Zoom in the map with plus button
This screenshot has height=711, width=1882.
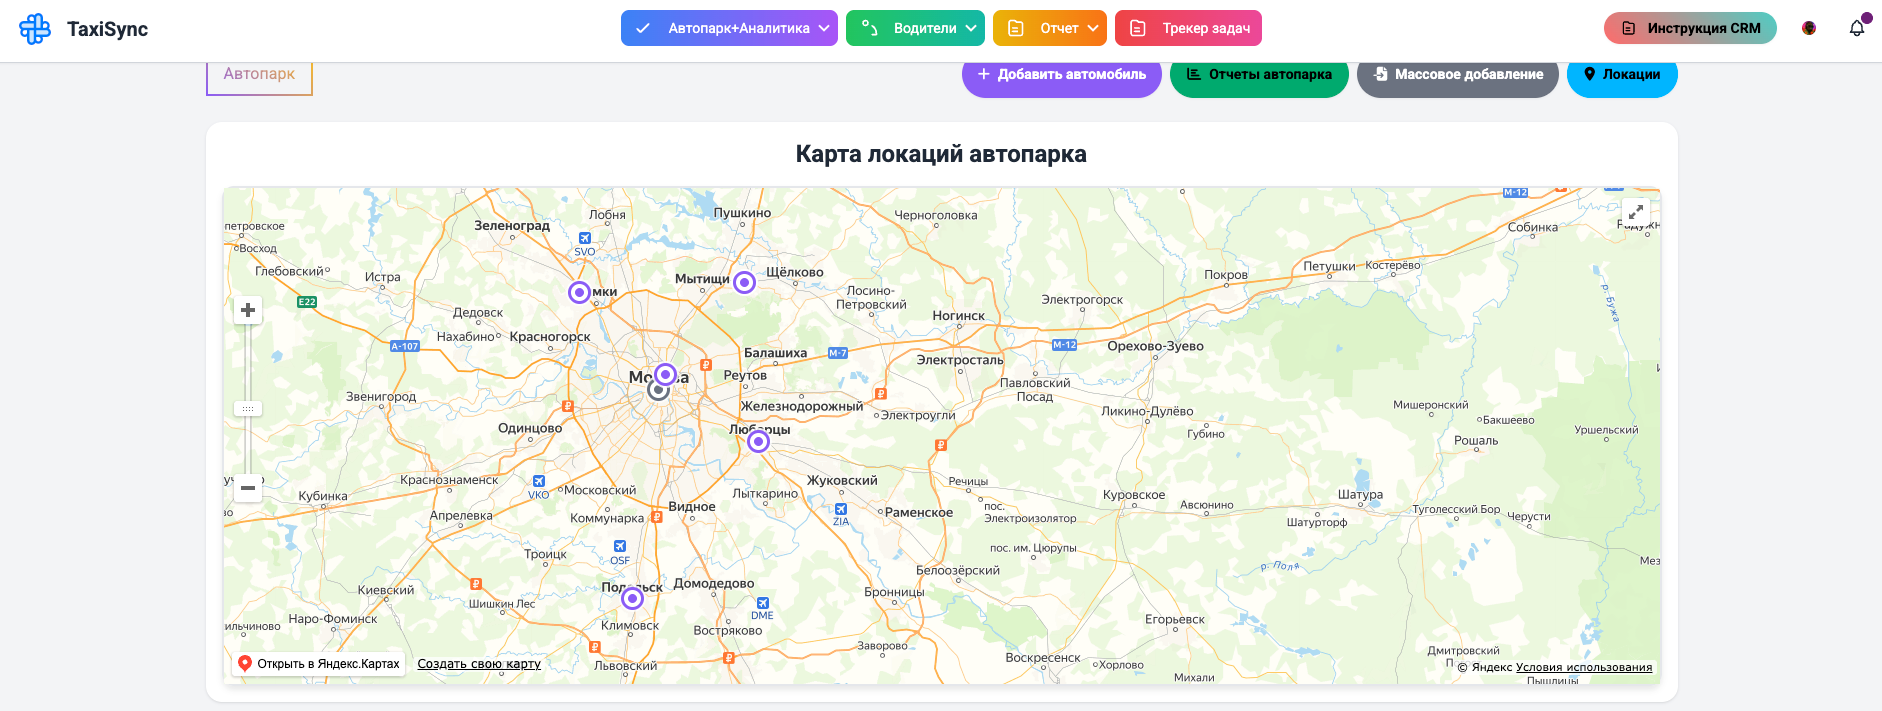[x=248, y=310]
